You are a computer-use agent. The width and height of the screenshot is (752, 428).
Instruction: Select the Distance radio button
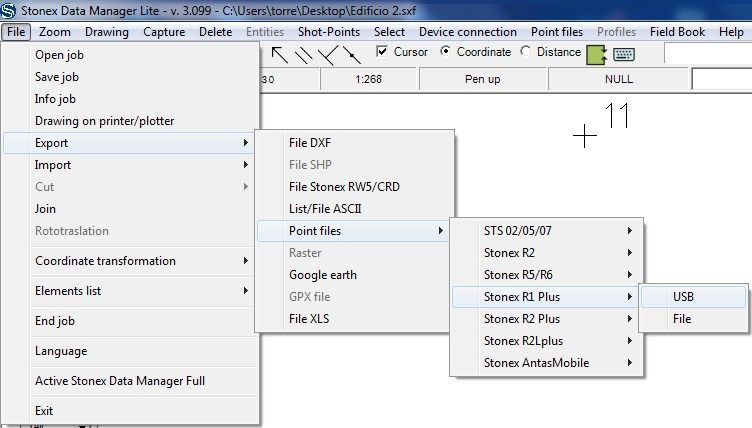(525, 51)
